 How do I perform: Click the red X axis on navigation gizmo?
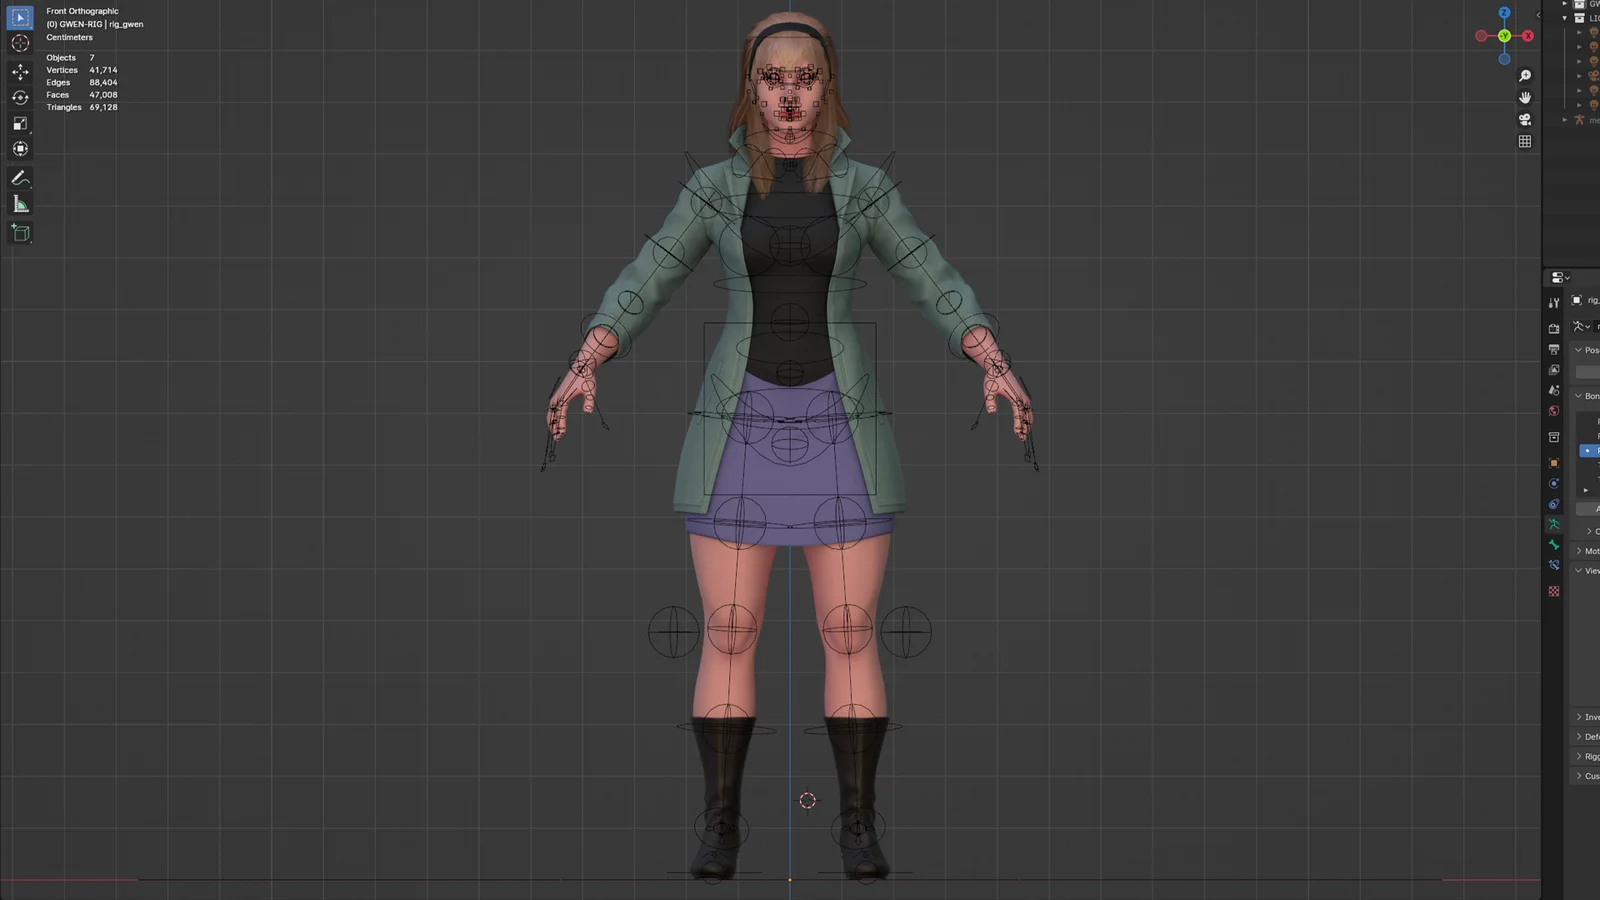coord(1528,35)
